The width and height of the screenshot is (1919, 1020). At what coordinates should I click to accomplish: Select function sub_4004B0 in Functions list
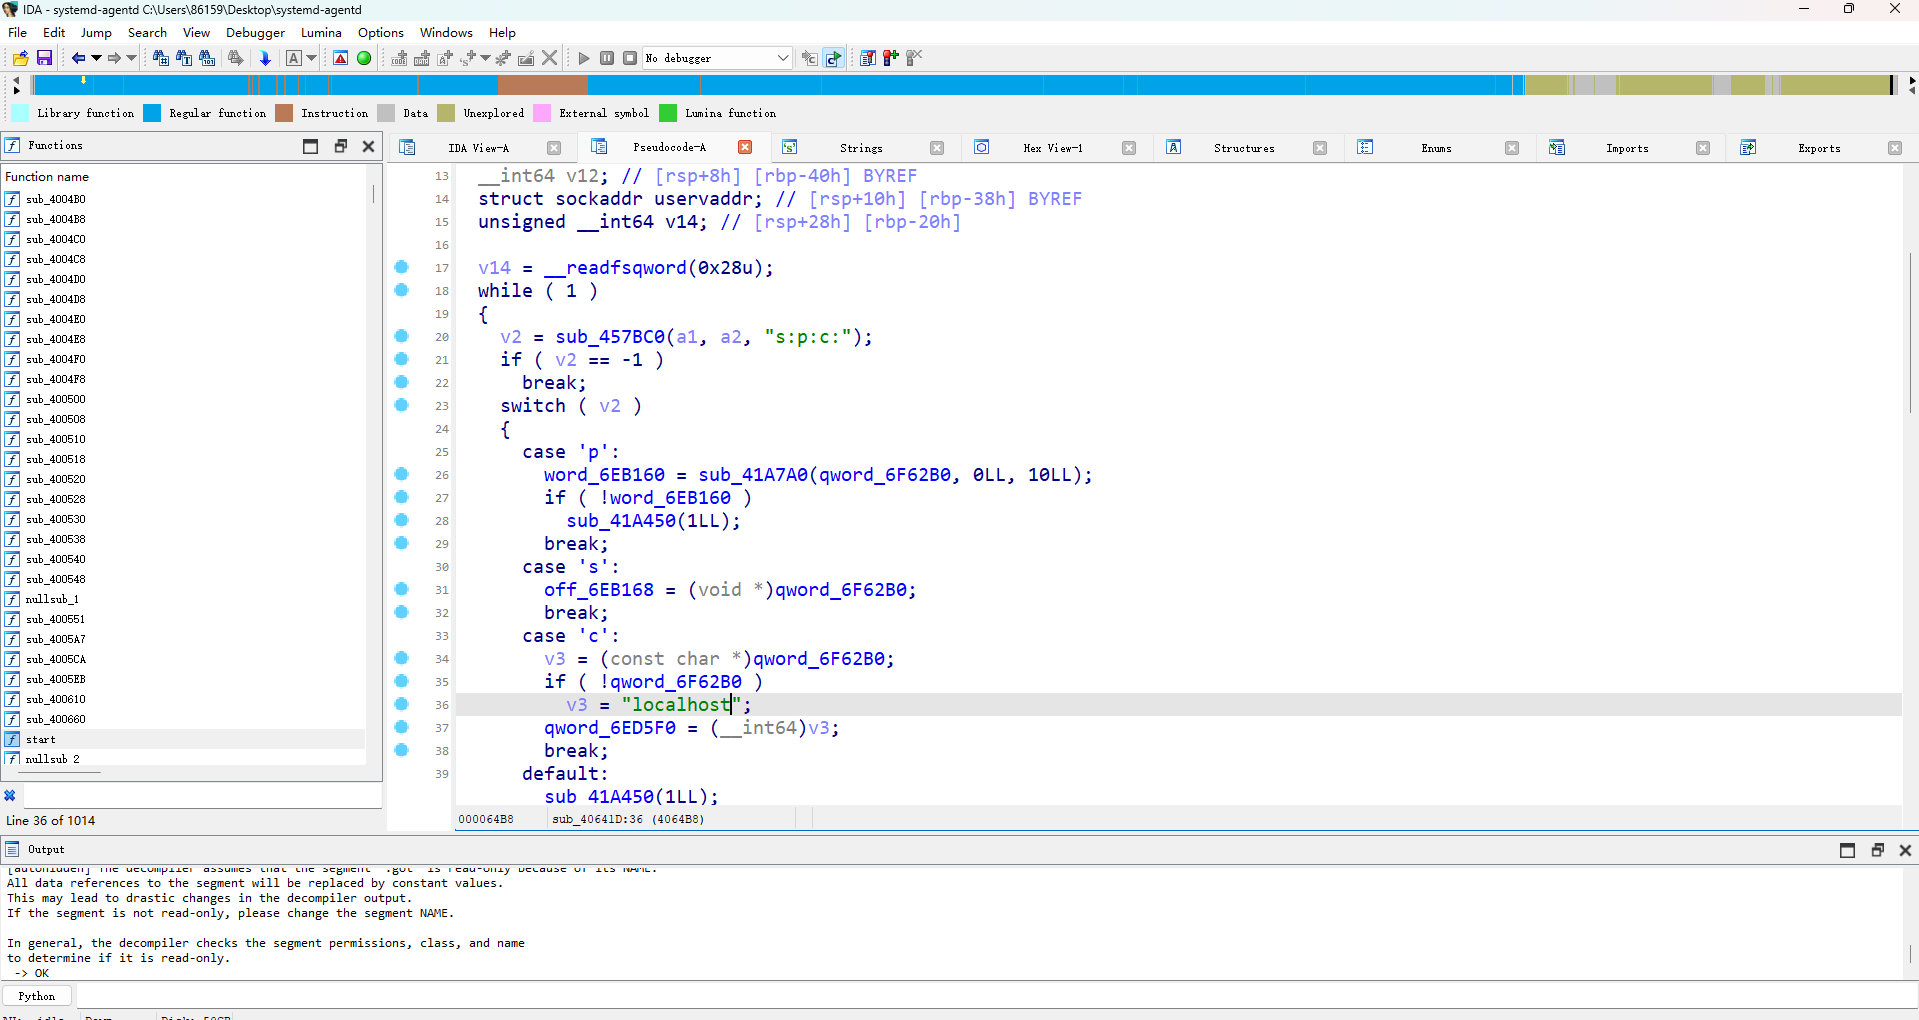click(184, 199)
